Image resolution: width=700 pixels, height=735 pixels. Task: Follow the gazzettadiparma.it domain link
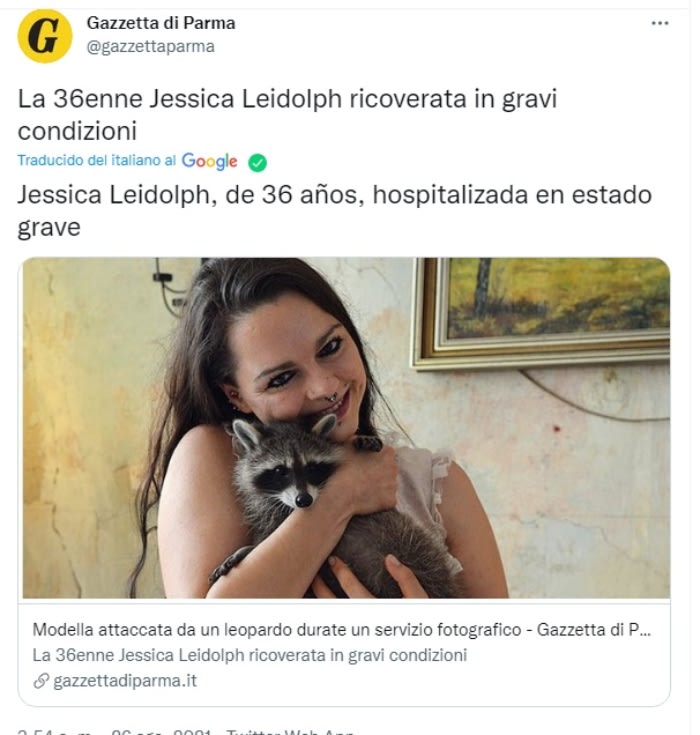pos(125,680)
